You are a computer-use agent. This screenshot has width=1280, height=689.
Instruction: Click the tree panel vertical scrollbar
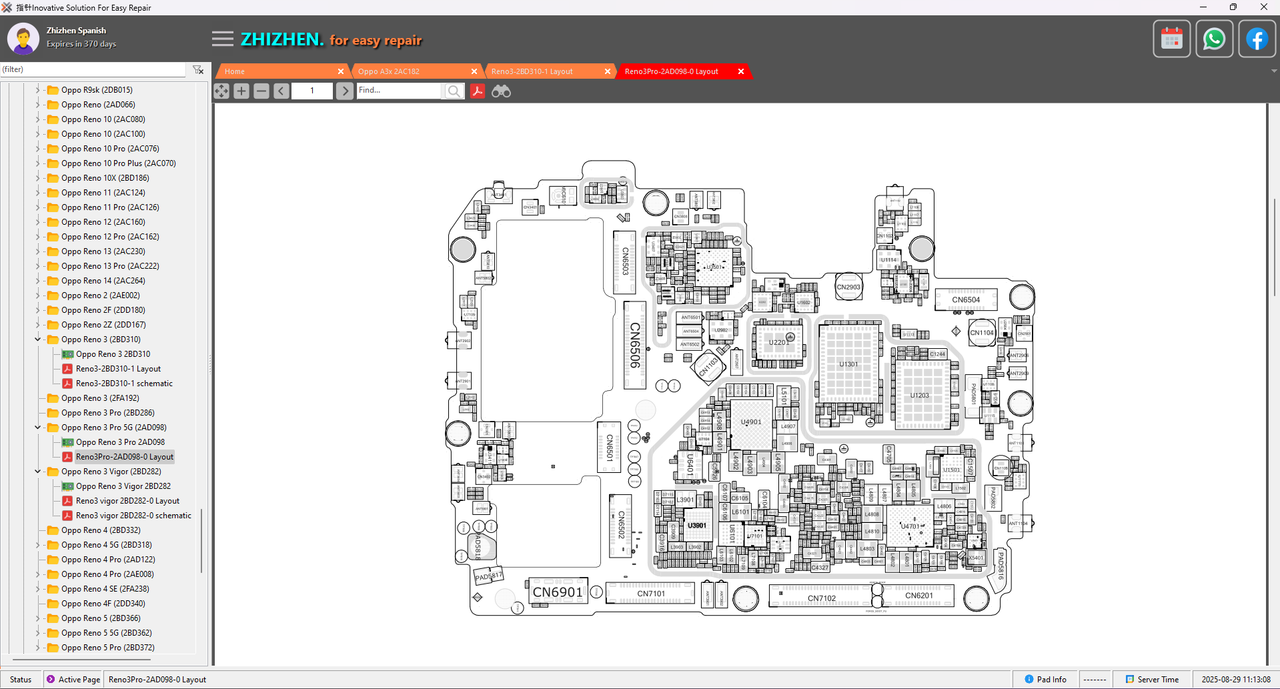[x=203, y=541]
